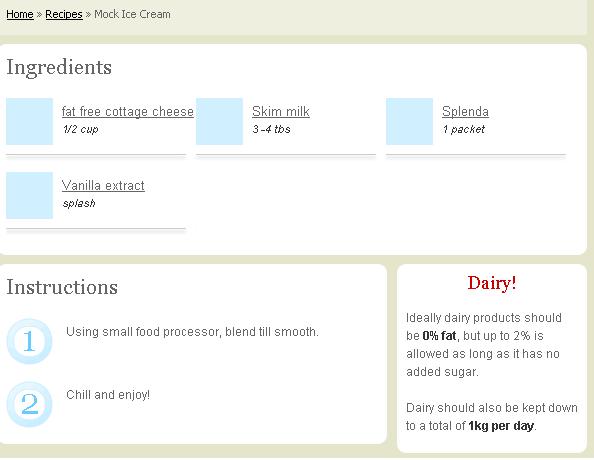Select the Vanilla extract image placeholder
Screen dimensions: 594x460
click(x=29, y=196)
